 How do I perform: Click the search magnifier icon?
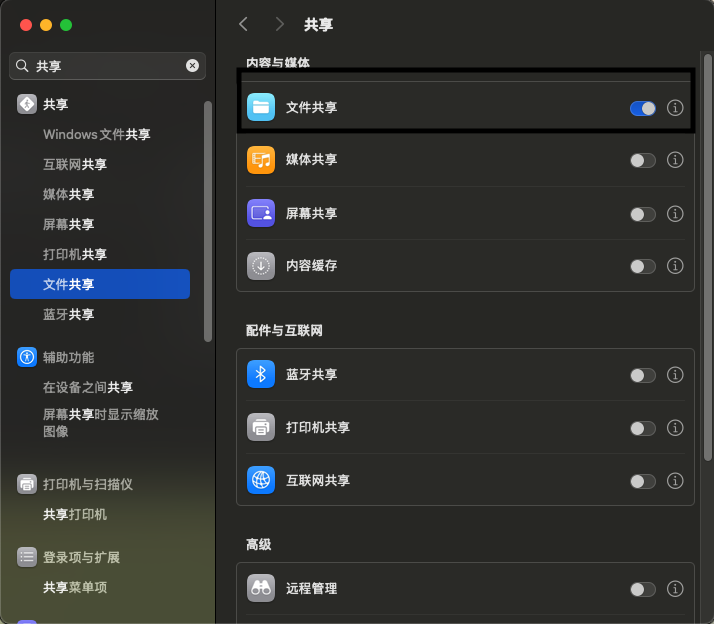[x=22, y=66]
